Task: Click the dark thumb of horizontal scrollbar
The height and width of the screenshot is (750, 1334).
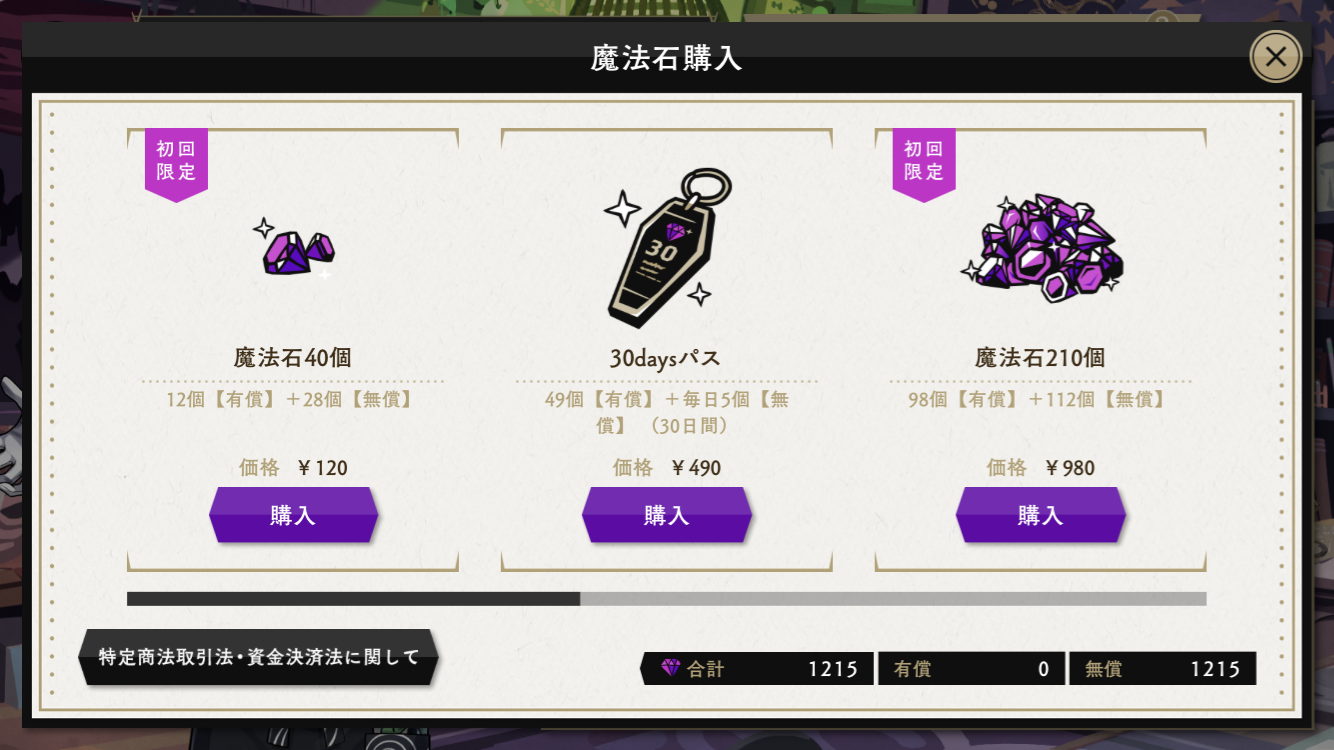Action: (x=353, y=599)
